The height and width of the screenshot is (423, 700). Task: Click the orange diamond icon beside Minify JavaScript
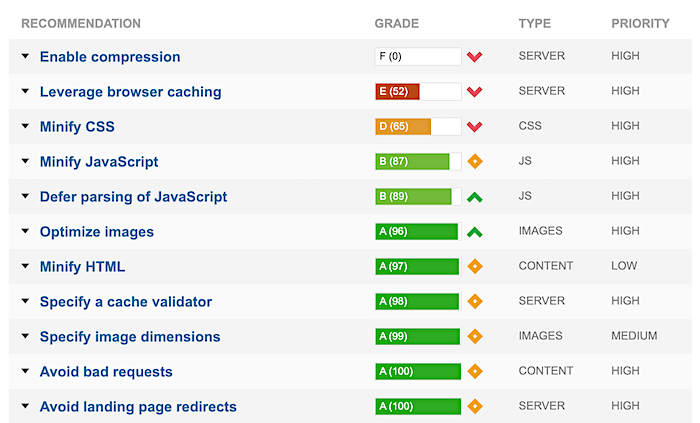[475, 162]
